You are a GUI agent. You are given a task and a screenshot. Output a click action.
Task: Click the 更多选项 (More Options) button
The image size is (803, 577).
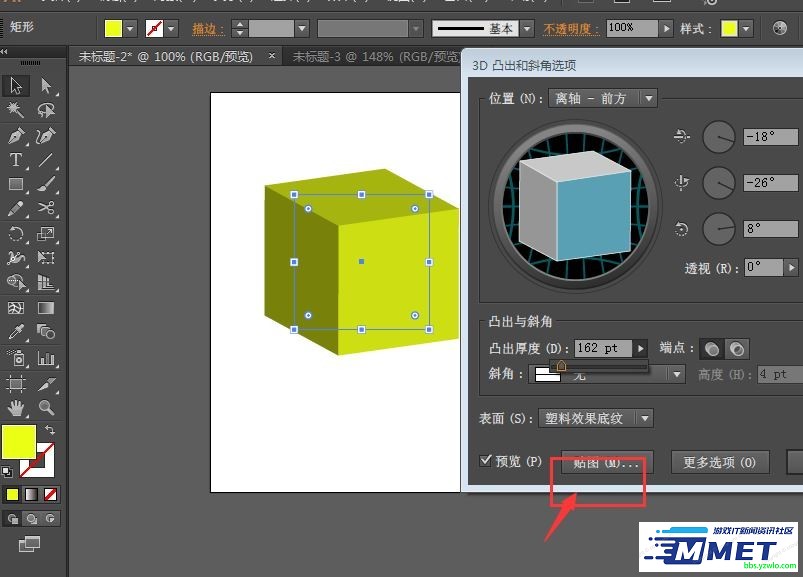click(x=719, y=462)
